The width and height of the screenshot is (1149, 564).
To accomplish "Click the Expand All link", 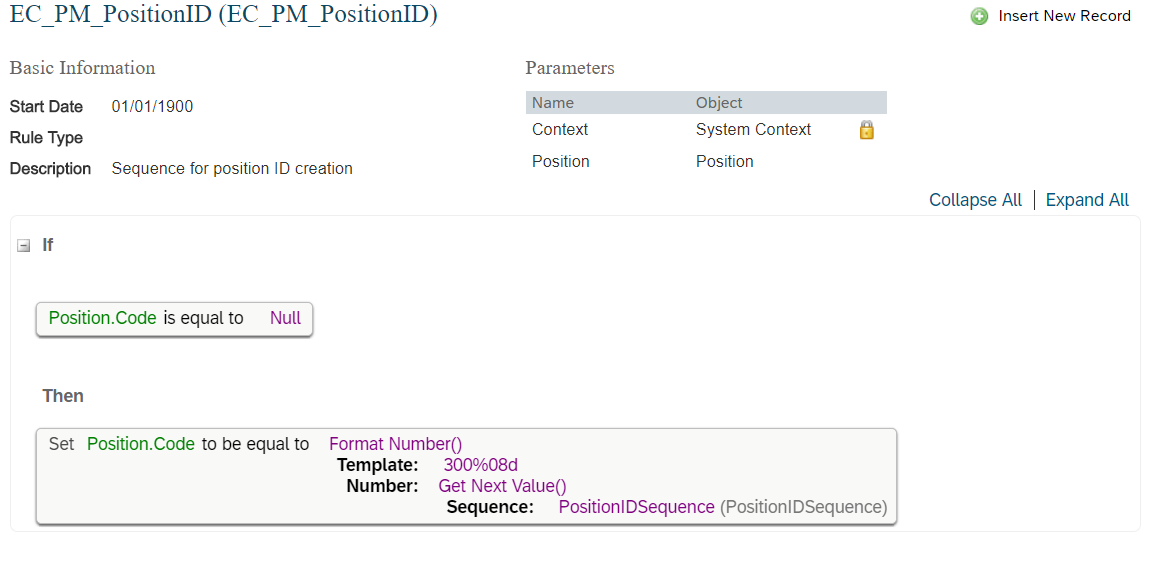I will pos(1087,200).
